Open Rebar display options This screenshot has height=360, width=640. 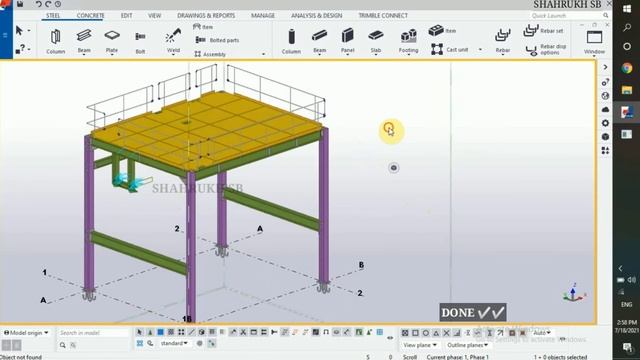point(546,50)
